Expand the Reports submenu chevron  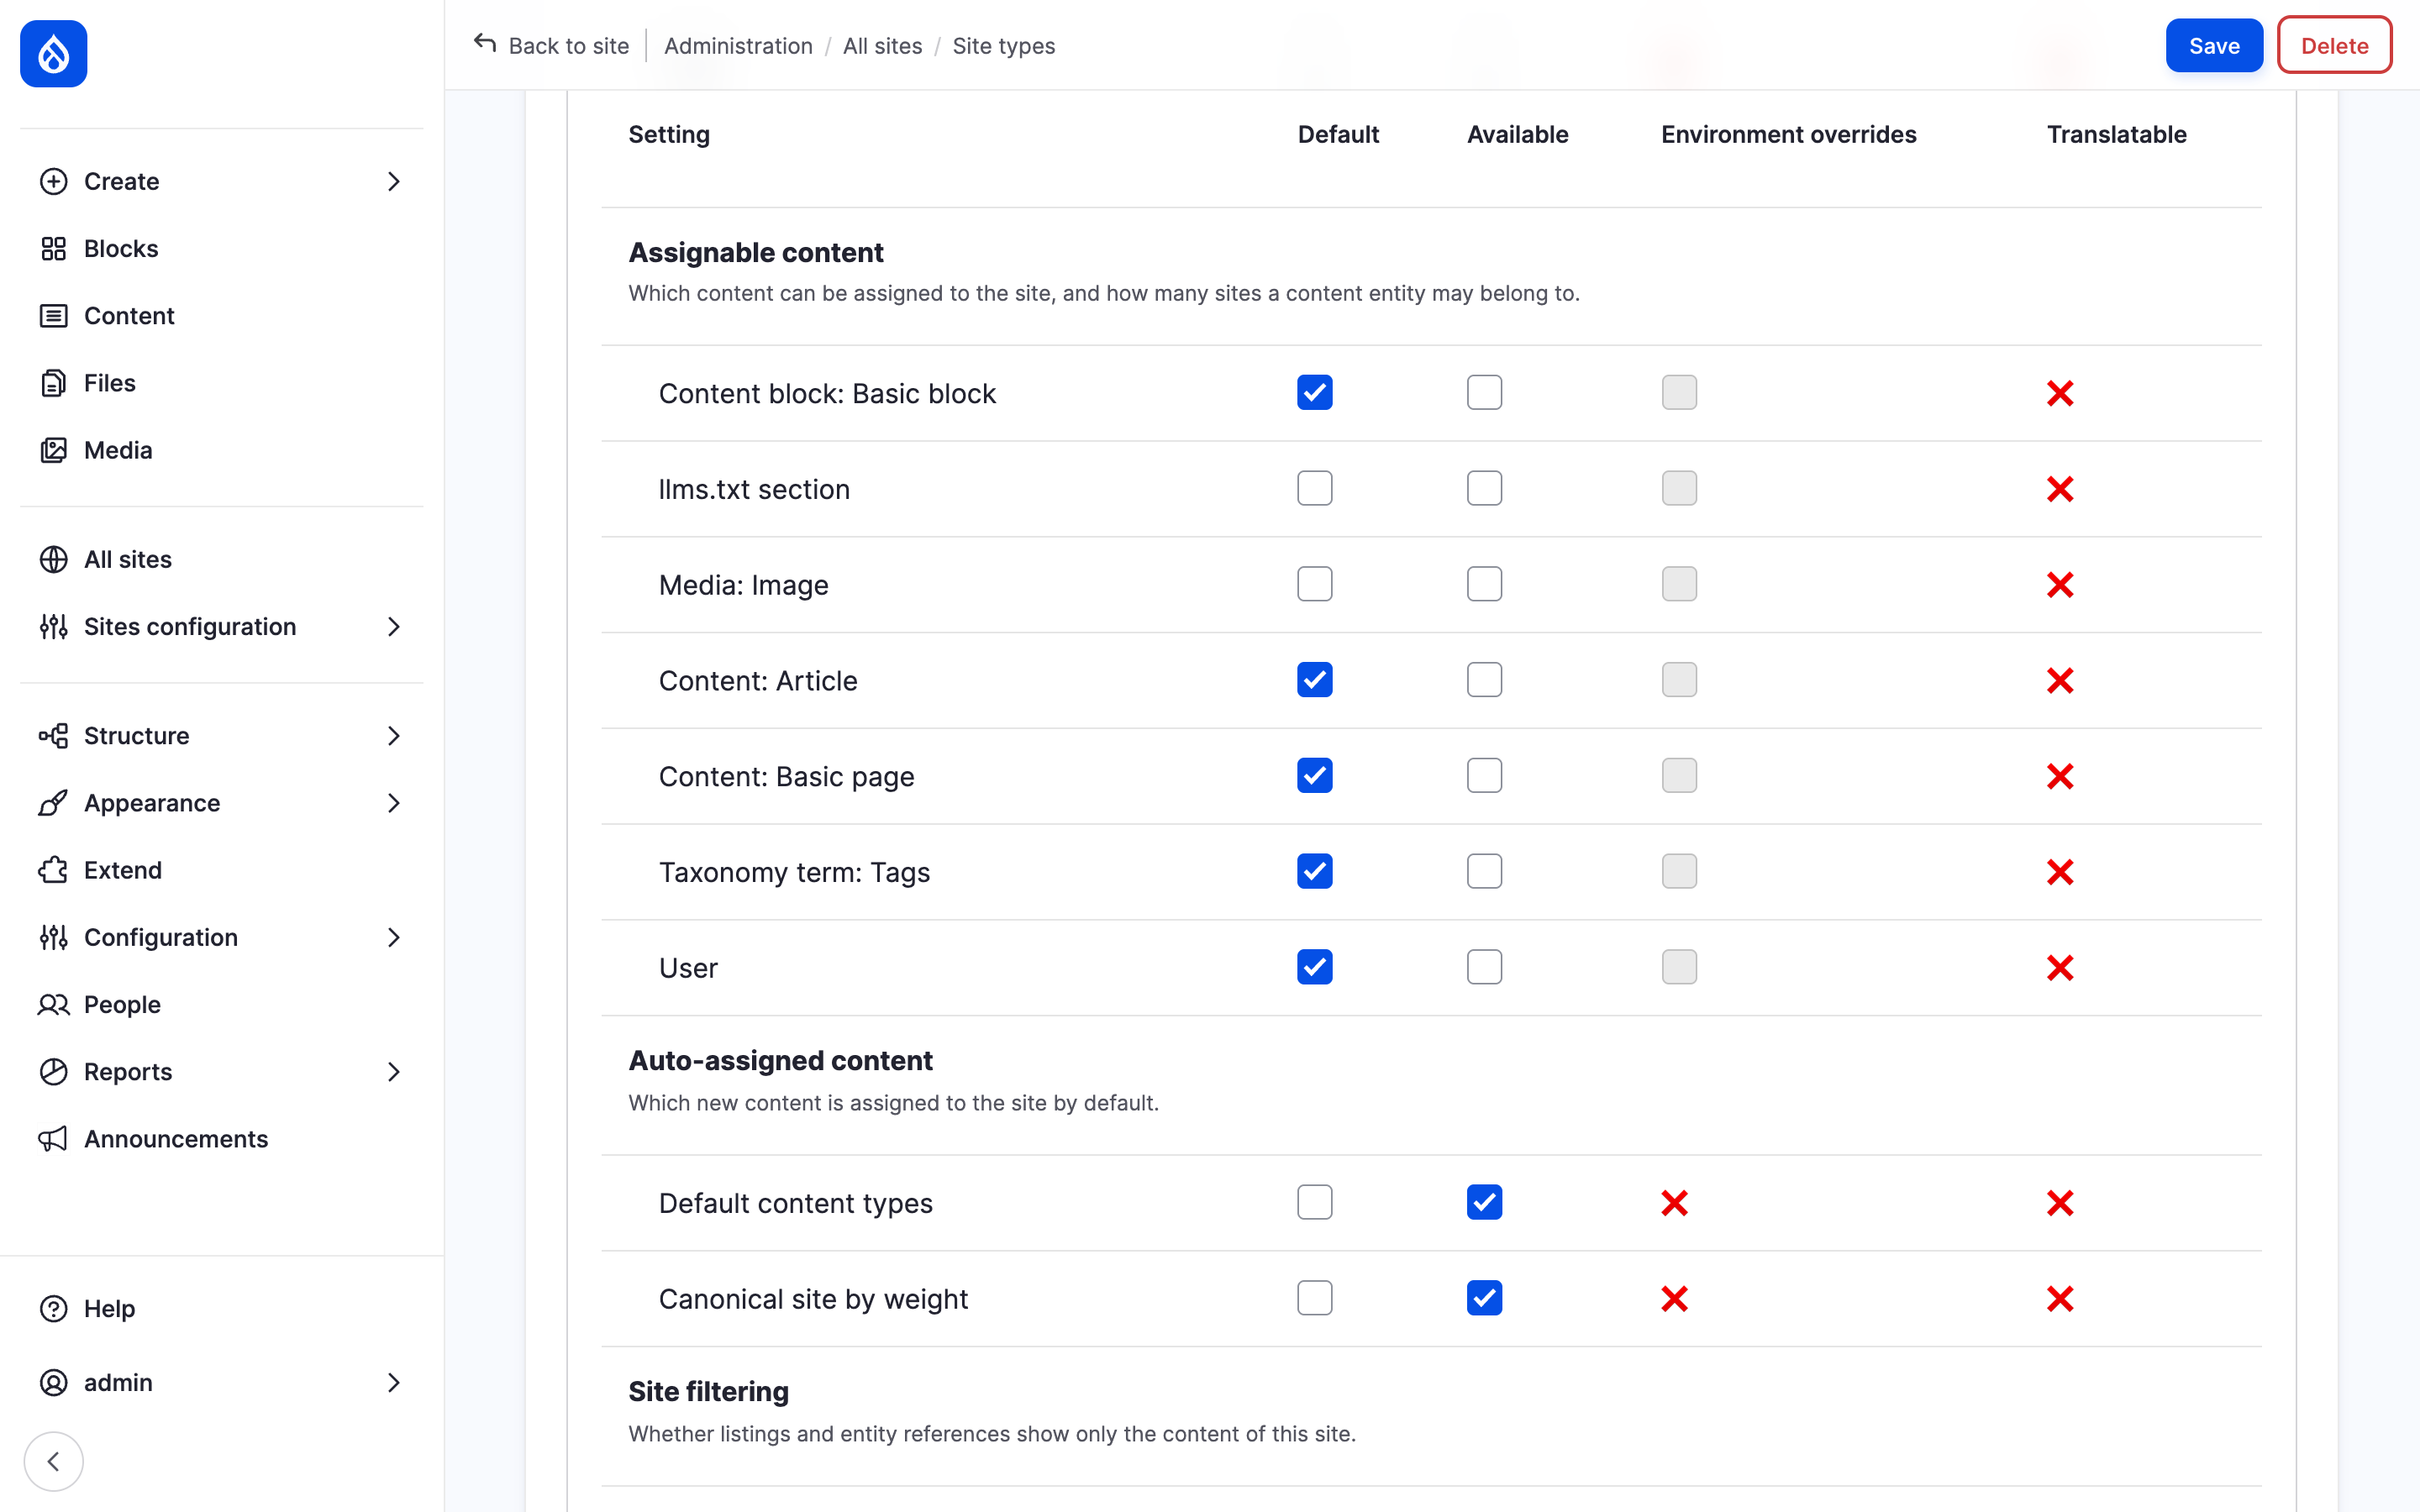point(394,1072)
